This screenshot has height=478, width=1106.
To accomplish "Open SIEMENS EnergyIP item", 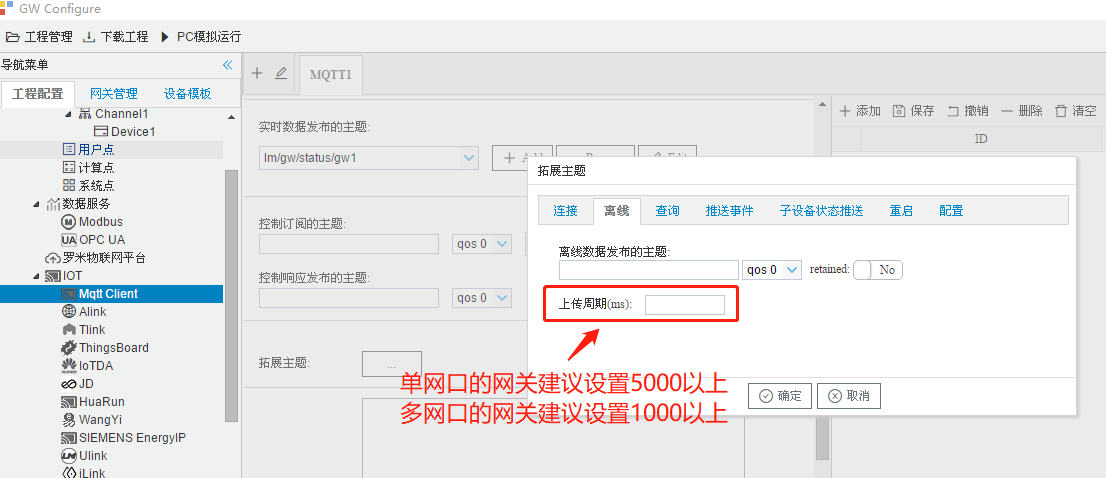I will [124, 438].
